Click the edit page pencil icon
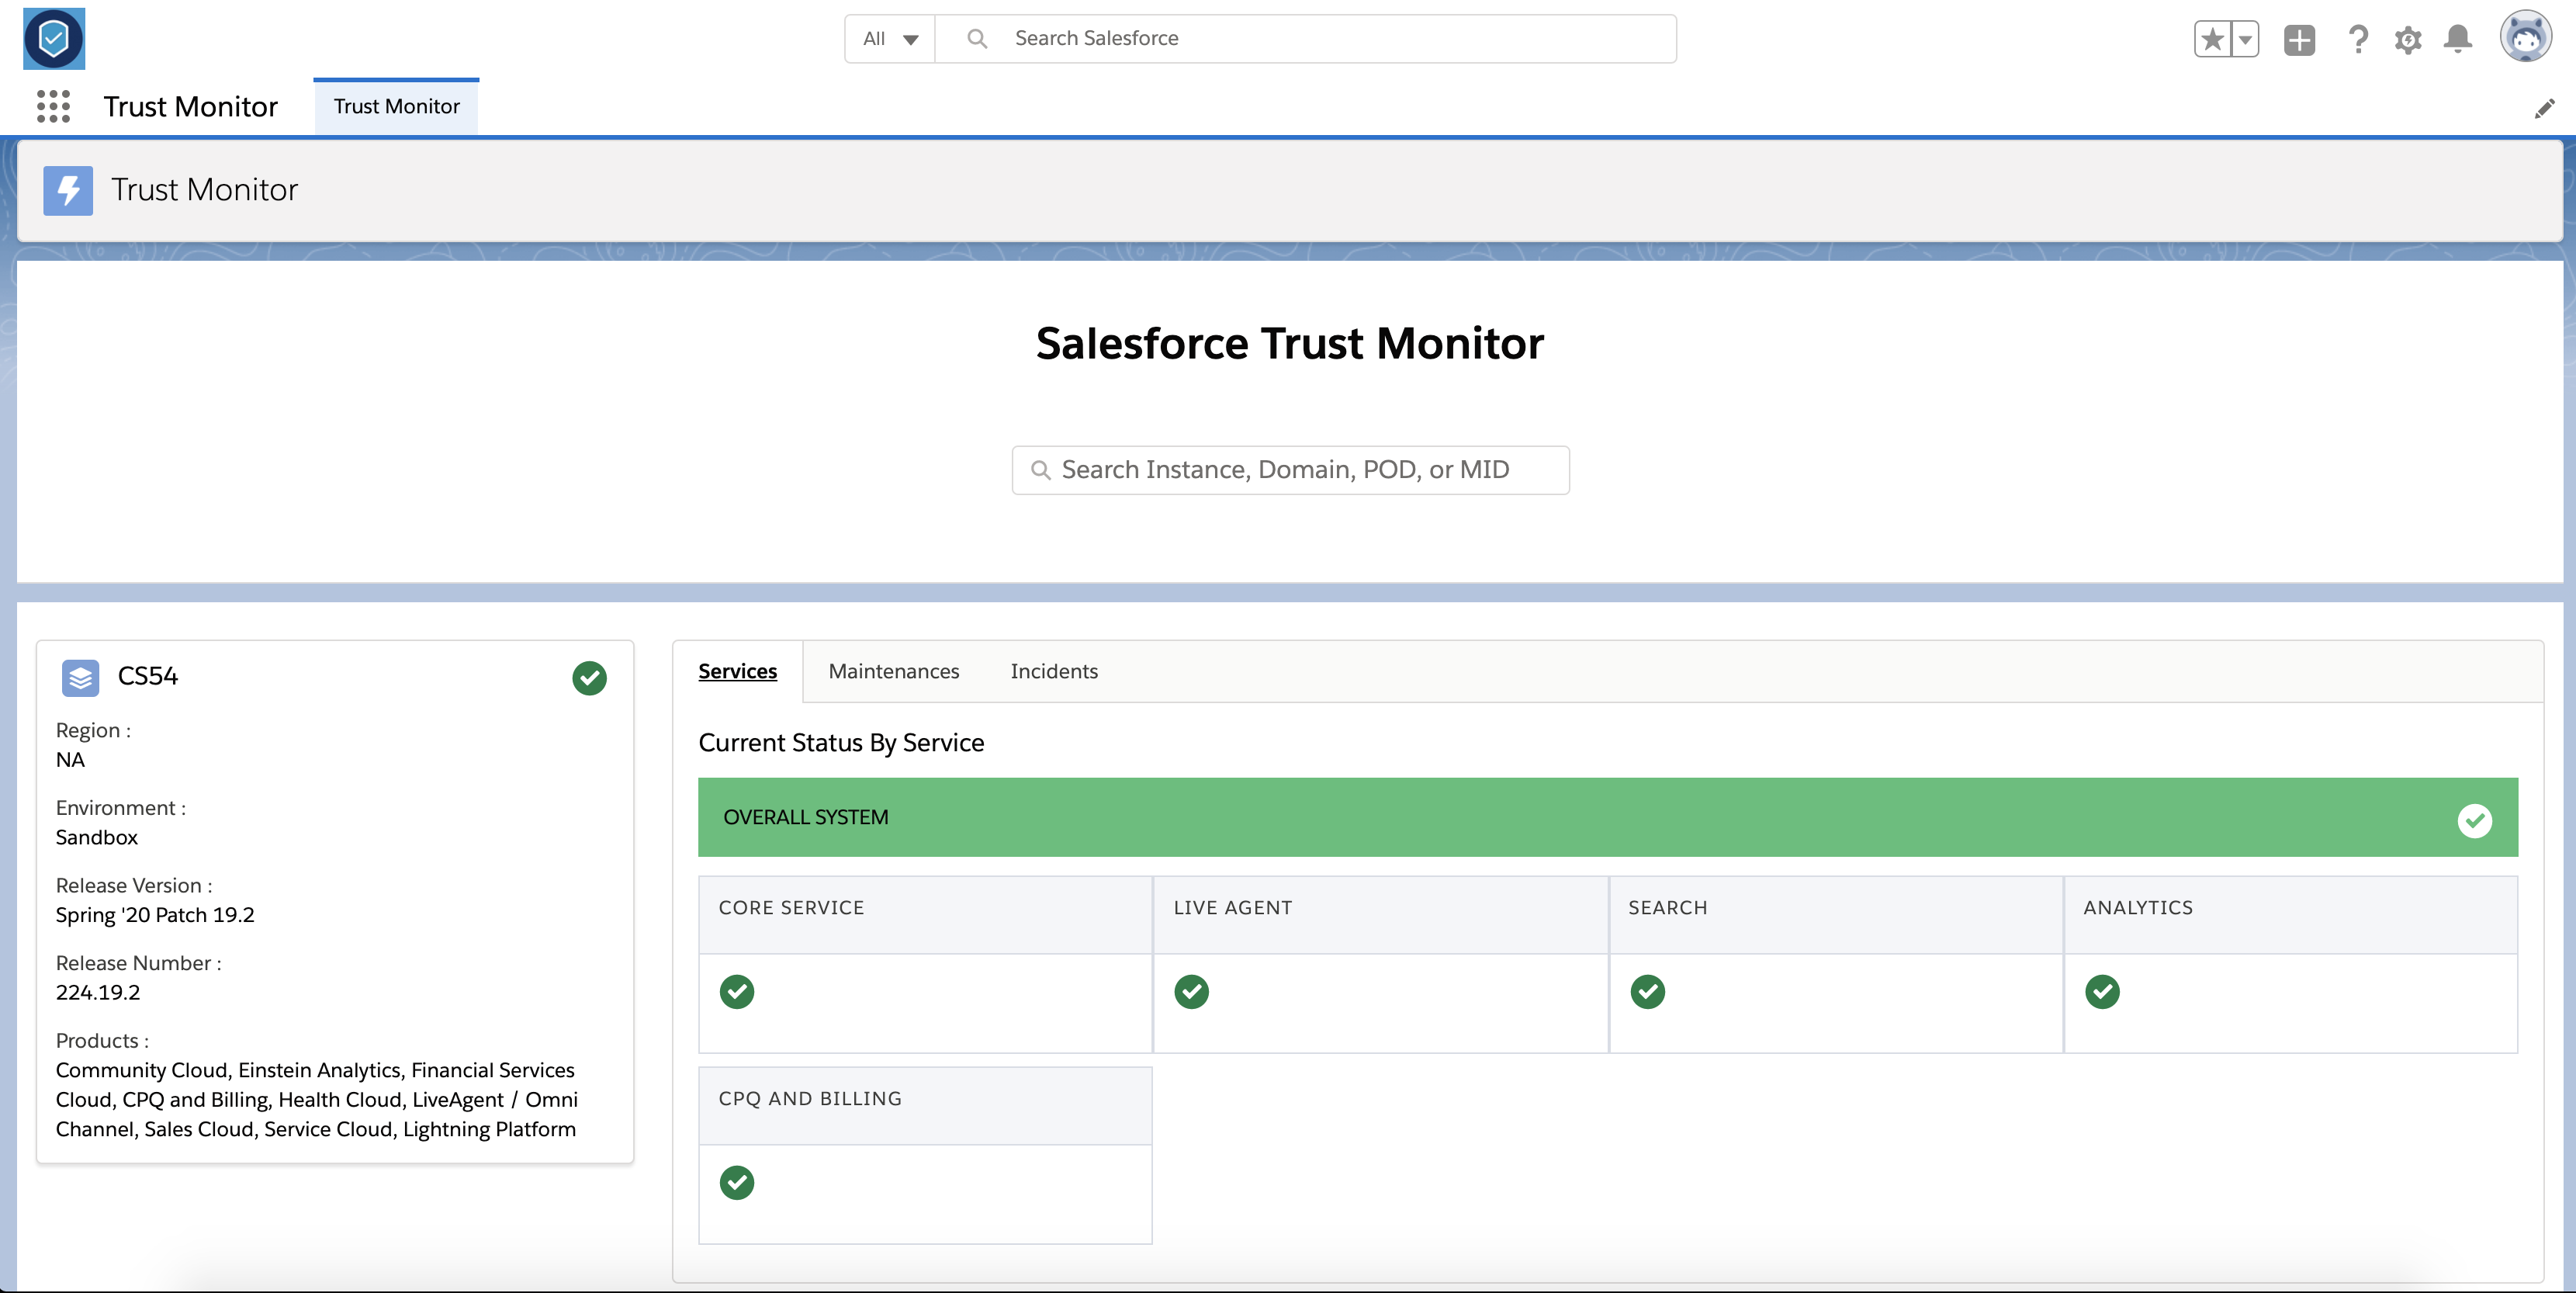Viewport: 2576px width, 1293px height. coord(2544,109)
